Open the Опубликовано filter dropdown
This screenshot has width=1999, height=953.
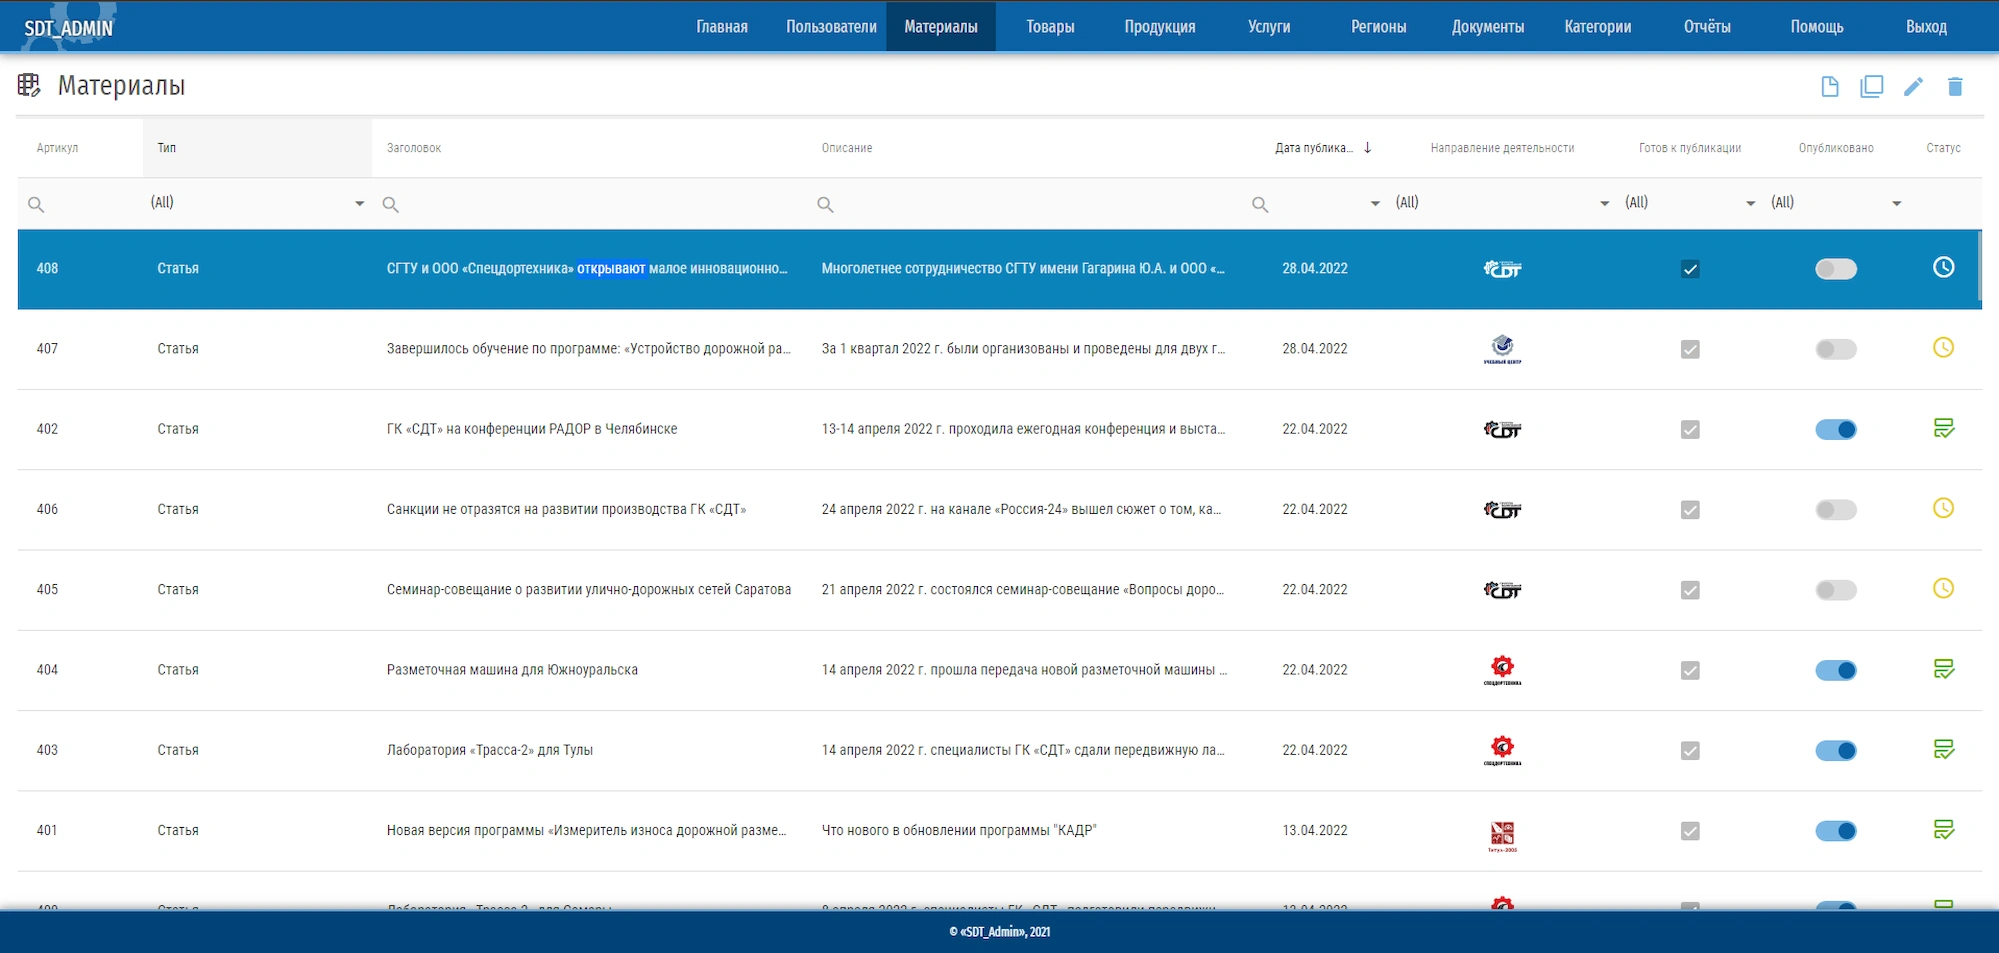coord(1896,204)
